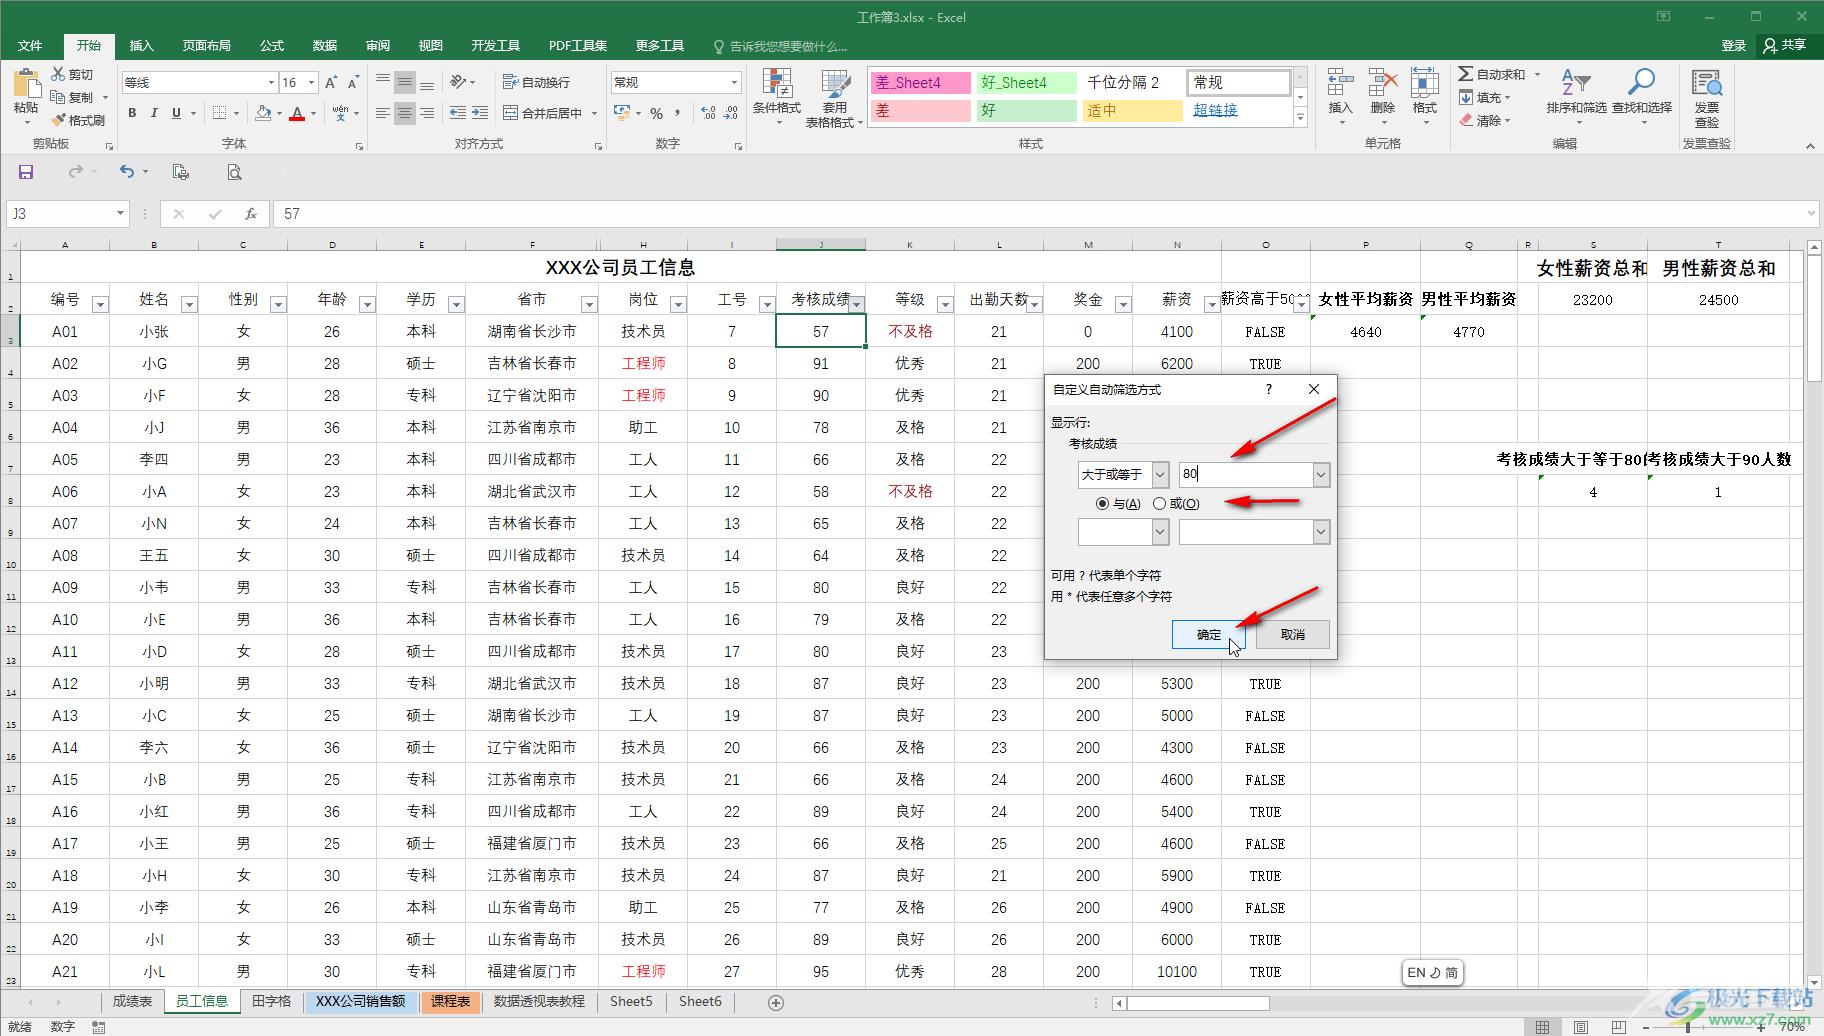
Task: Open the 成绩表 sheet tab
Action: coord(132,1001)
